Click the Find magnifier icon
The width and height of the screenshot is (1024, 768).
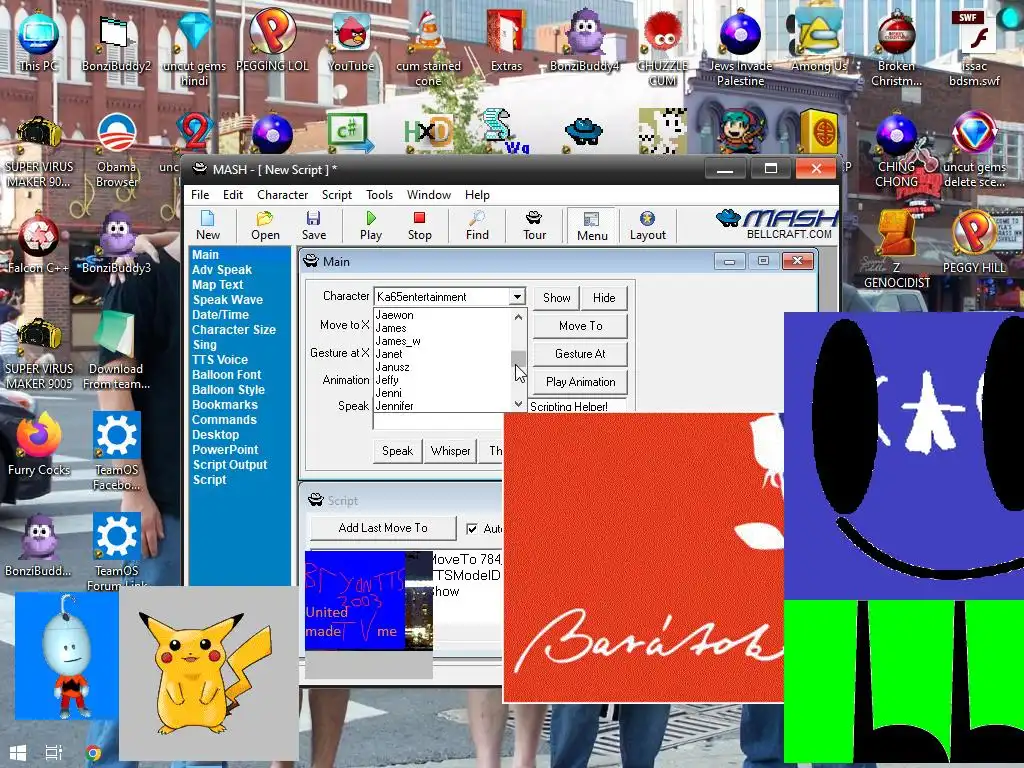tap(477, 225)
